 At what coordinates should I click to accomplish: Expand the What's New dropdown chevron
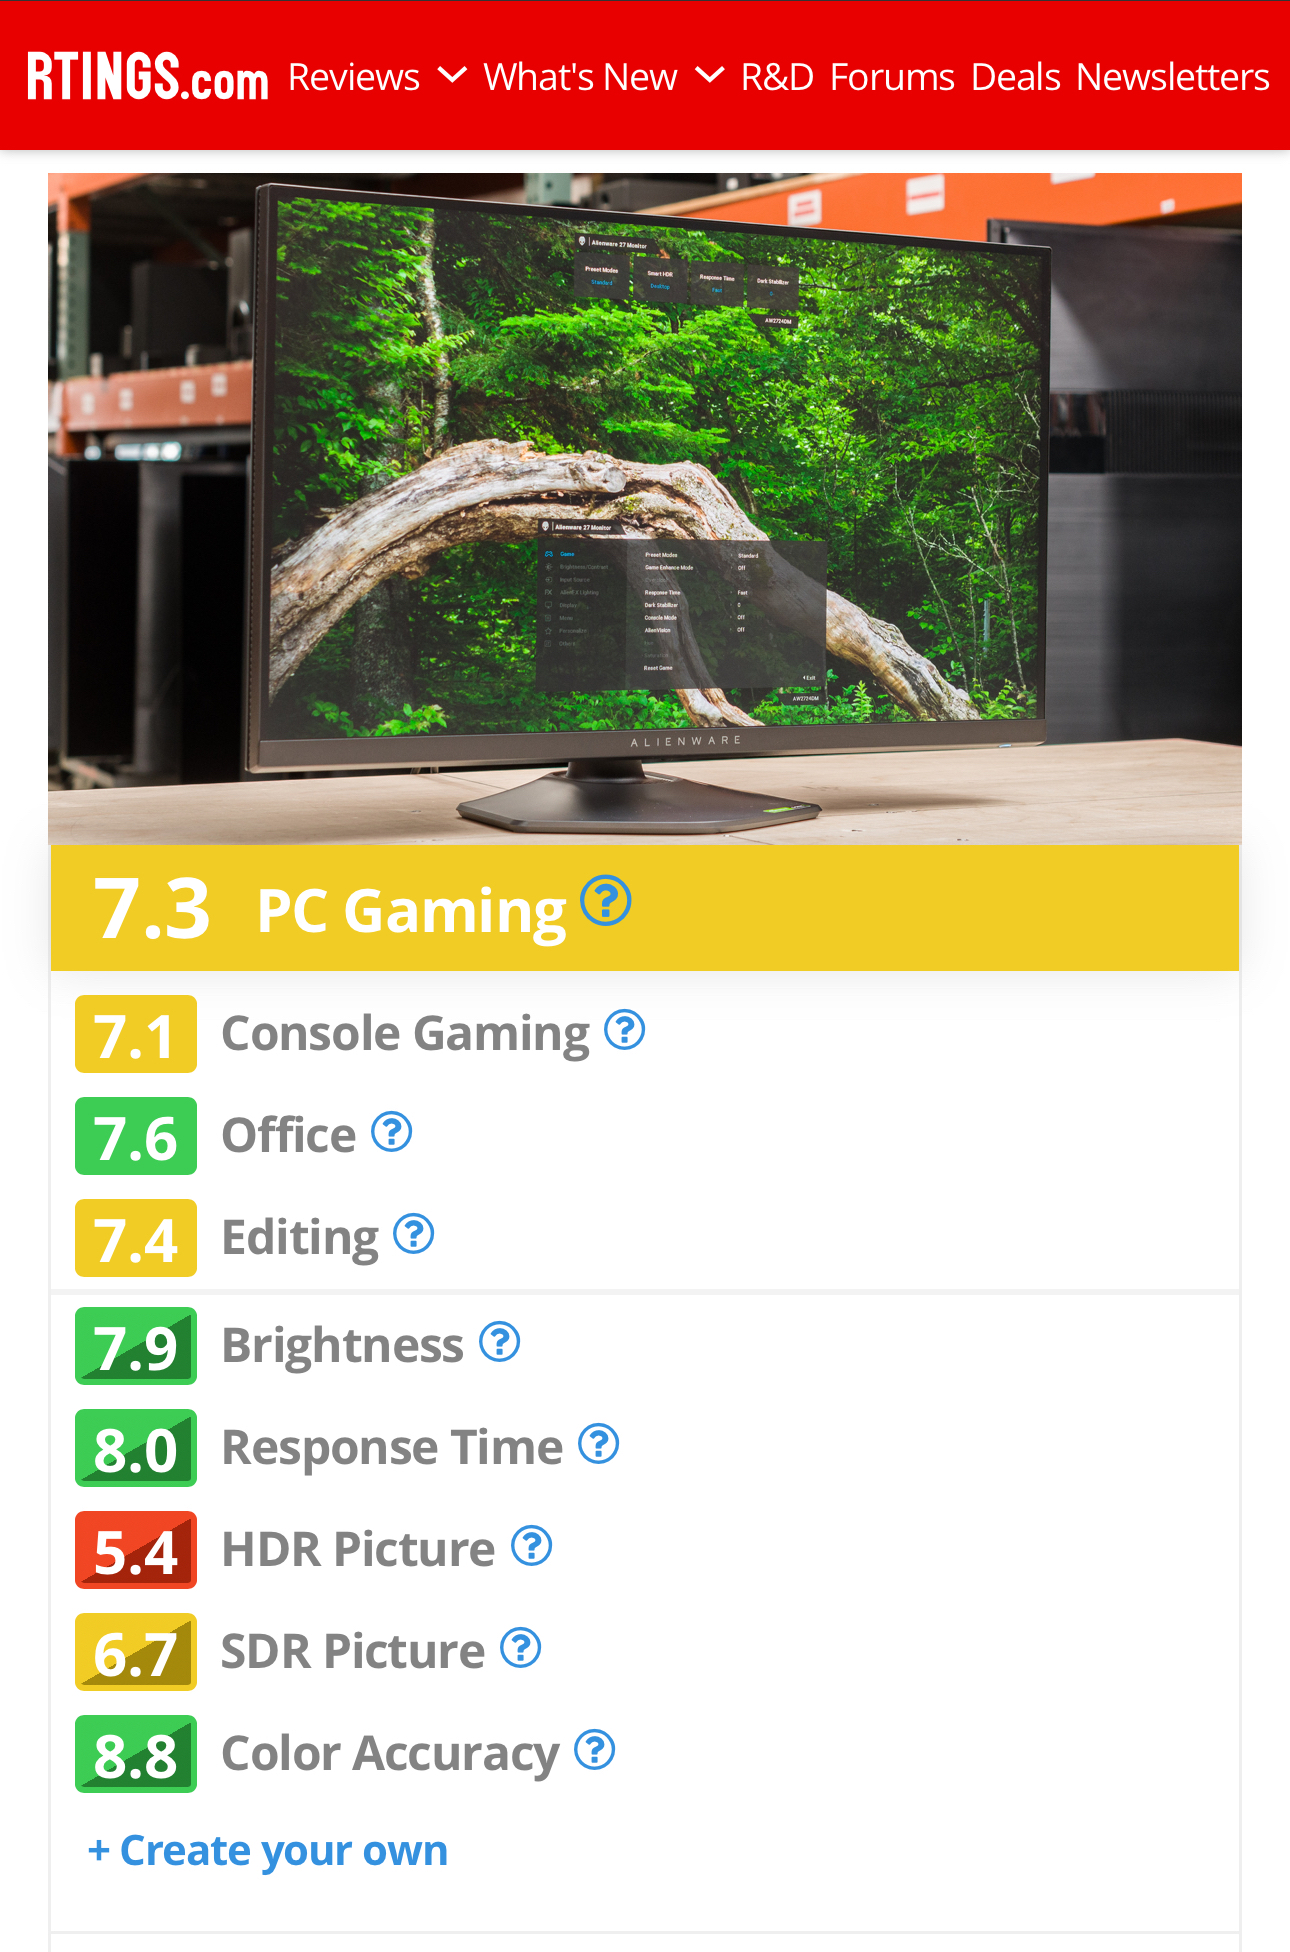[709, 75]
